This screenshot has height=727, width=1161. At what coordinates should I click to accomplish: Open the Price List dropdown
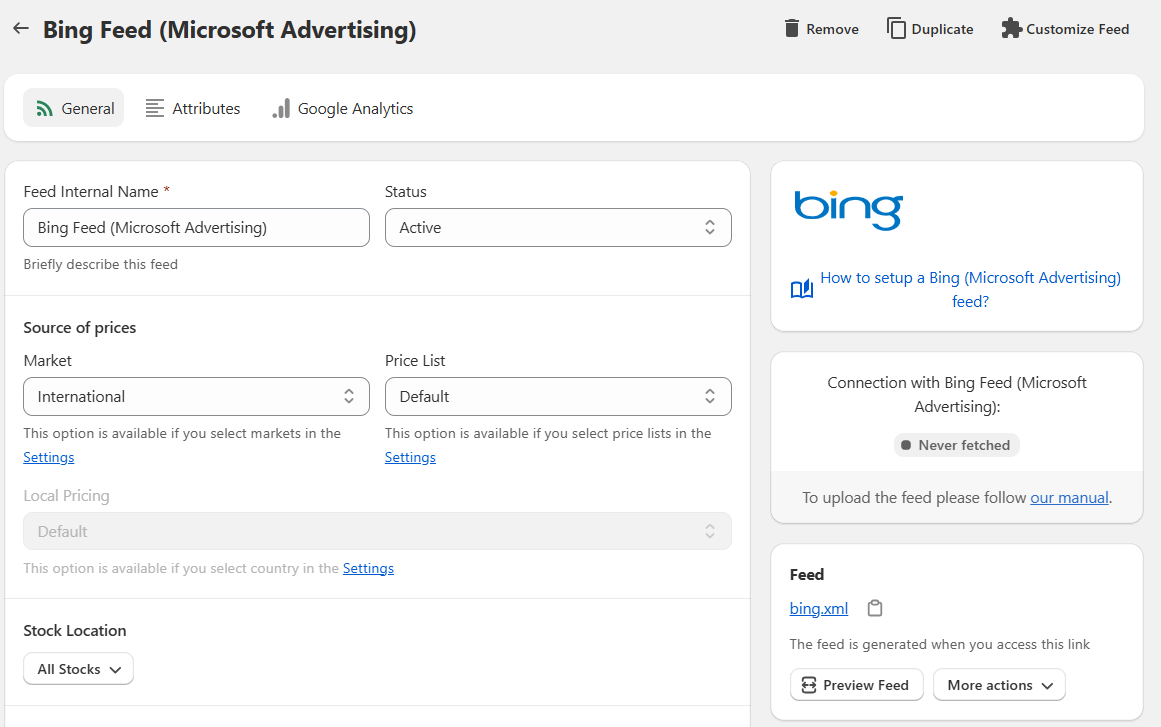point(558,396)
